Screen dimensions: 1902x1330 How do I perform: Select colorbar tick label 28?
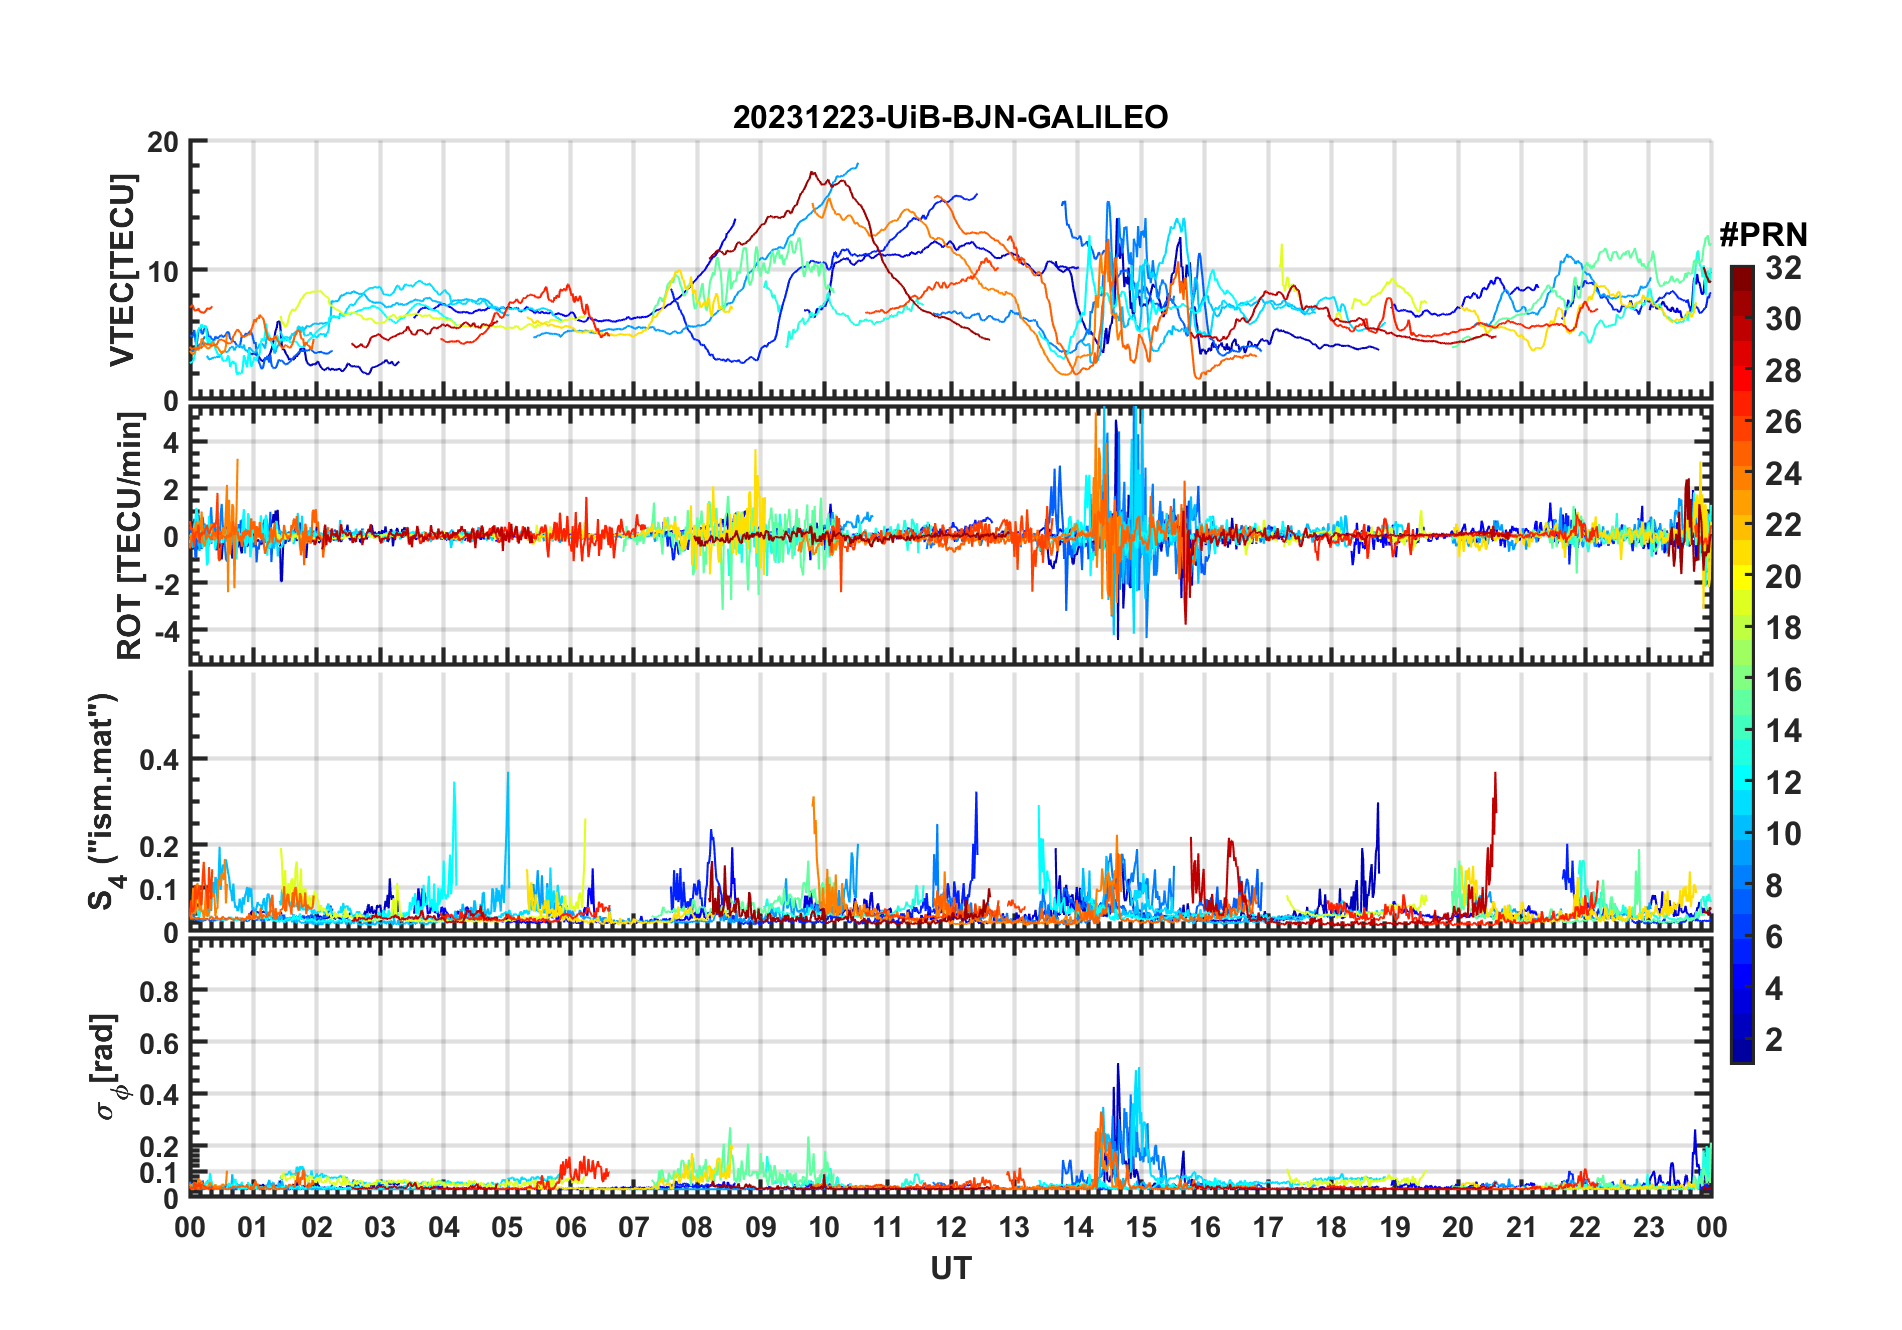pos(1783,371)
